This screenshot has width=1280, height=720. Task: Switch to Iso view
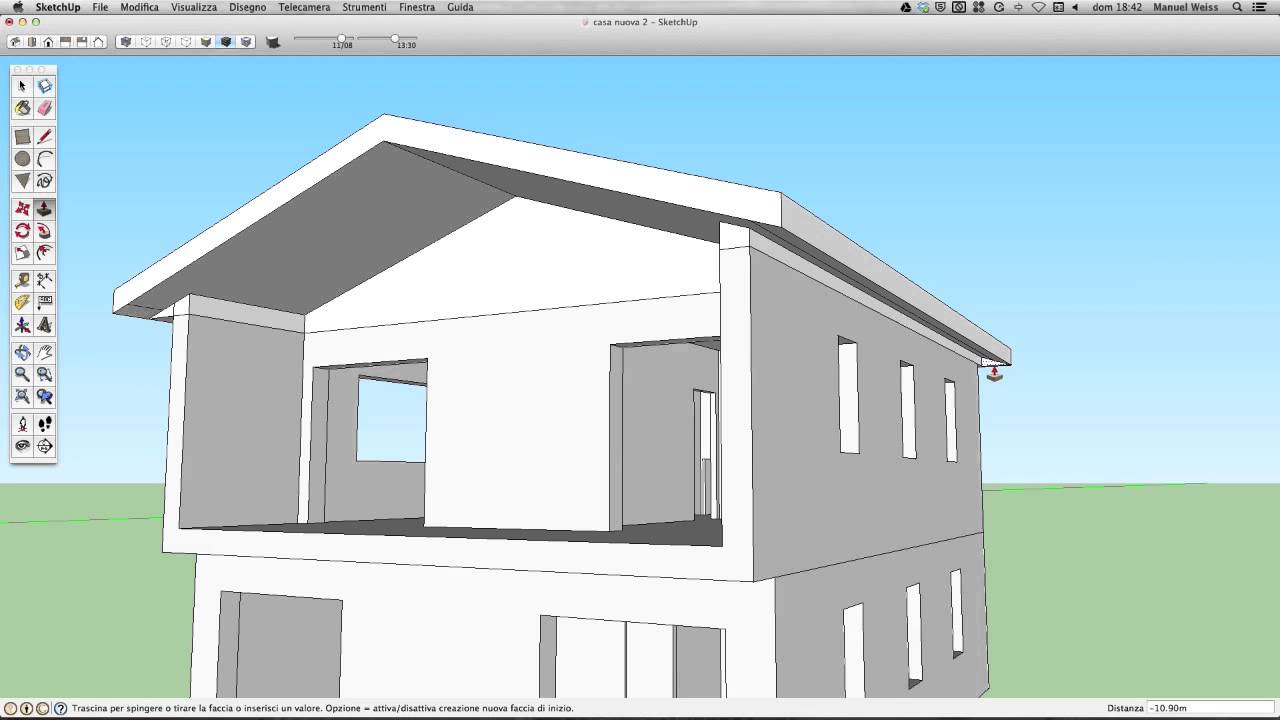[x=15, y=42]
